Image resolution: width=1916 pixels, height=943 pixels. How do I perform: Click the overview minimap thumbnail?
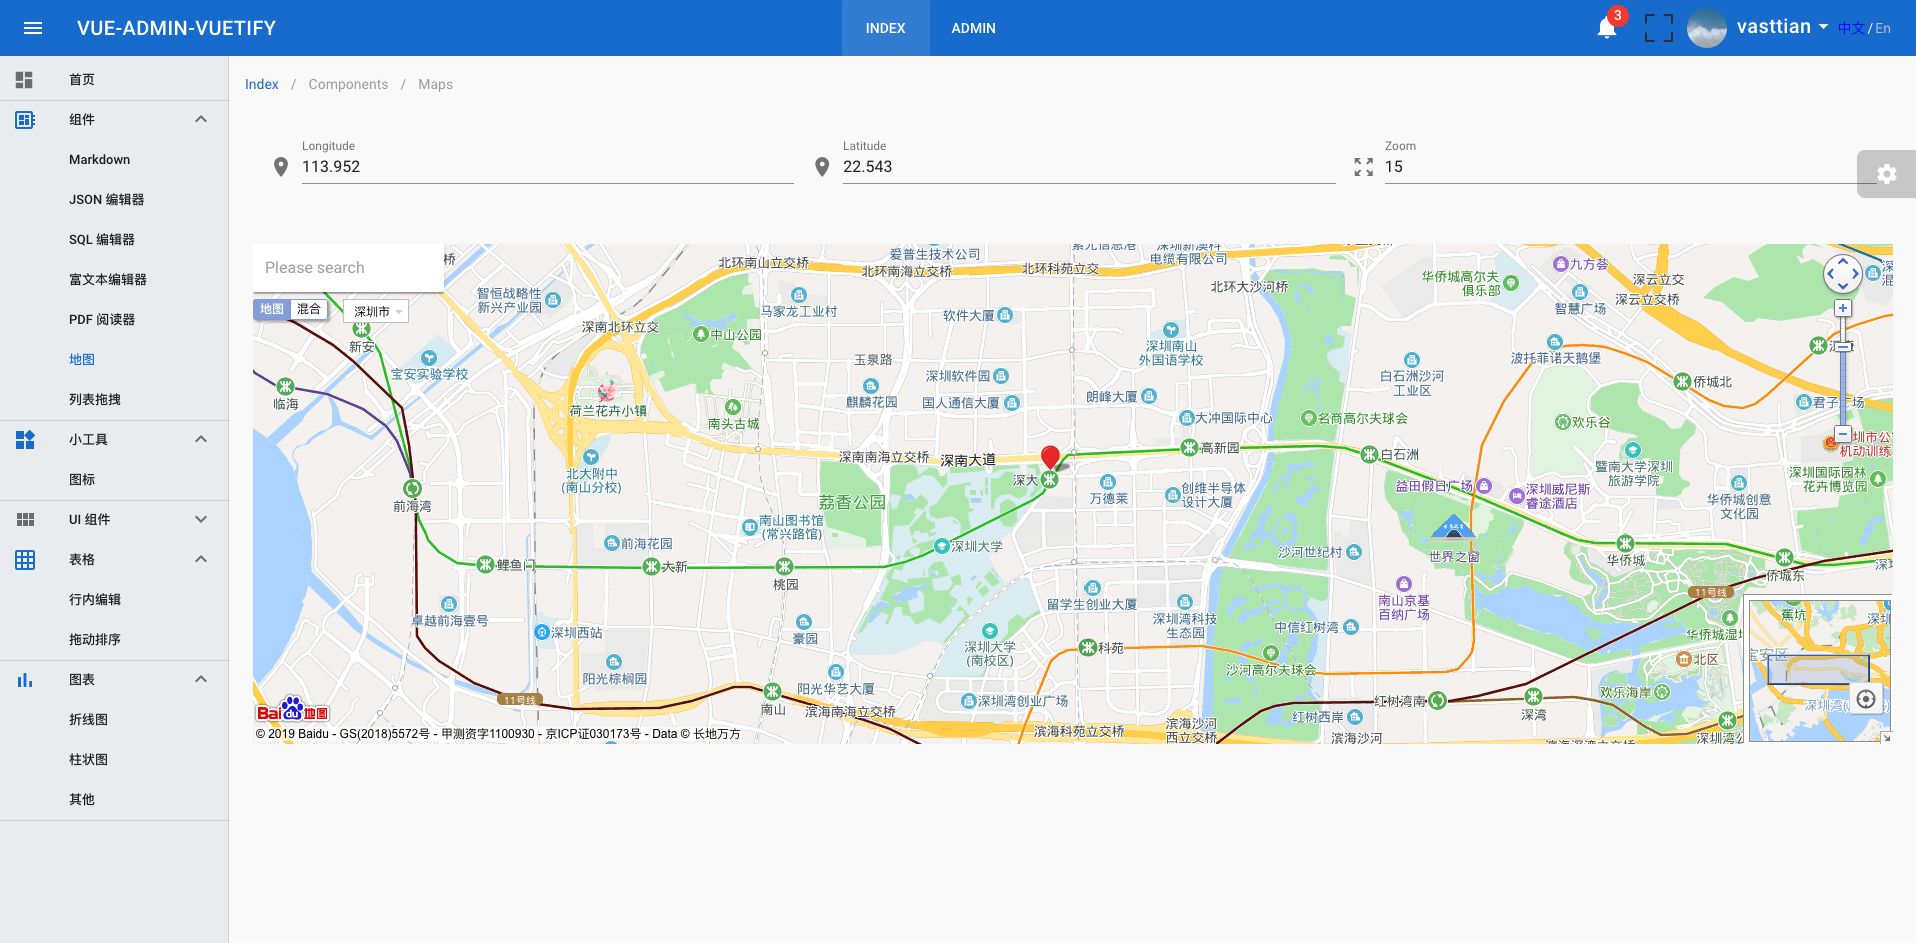pos(1818,670)
